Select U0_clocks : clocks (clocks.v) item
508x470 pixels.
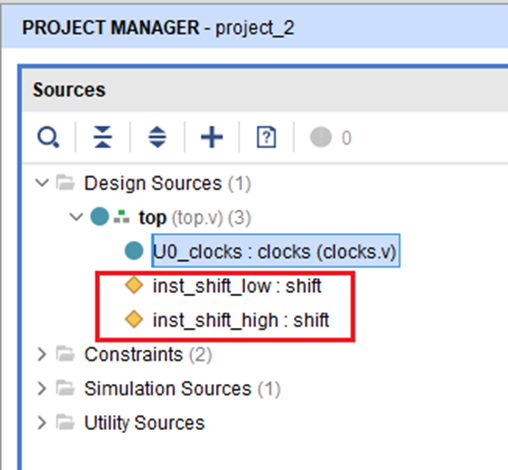pyautogui.click(x=276, y=251)
